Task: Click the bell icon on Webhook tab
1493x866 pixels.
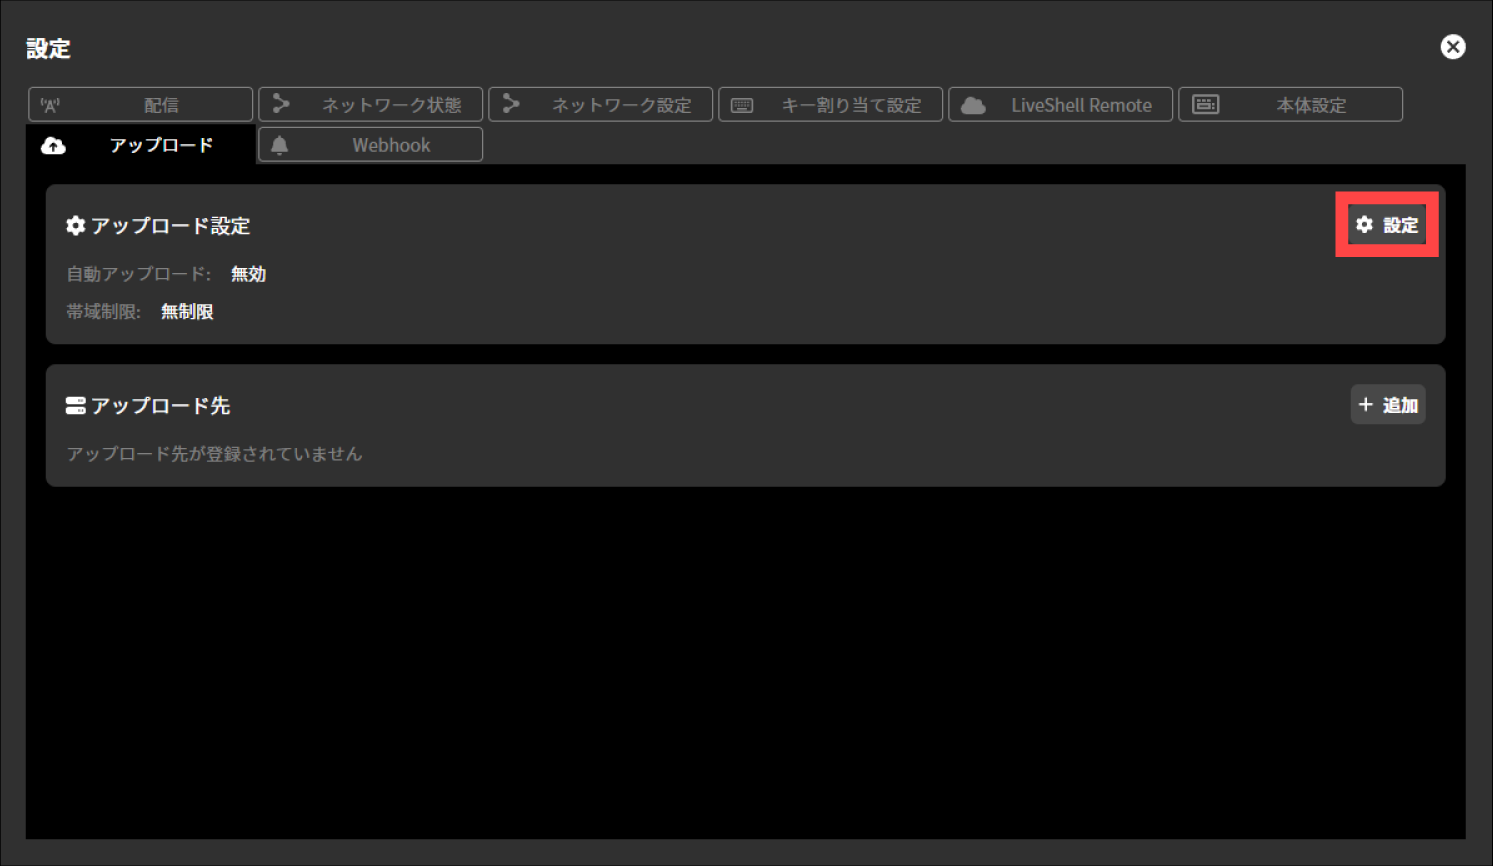Action: pos(280,145)
